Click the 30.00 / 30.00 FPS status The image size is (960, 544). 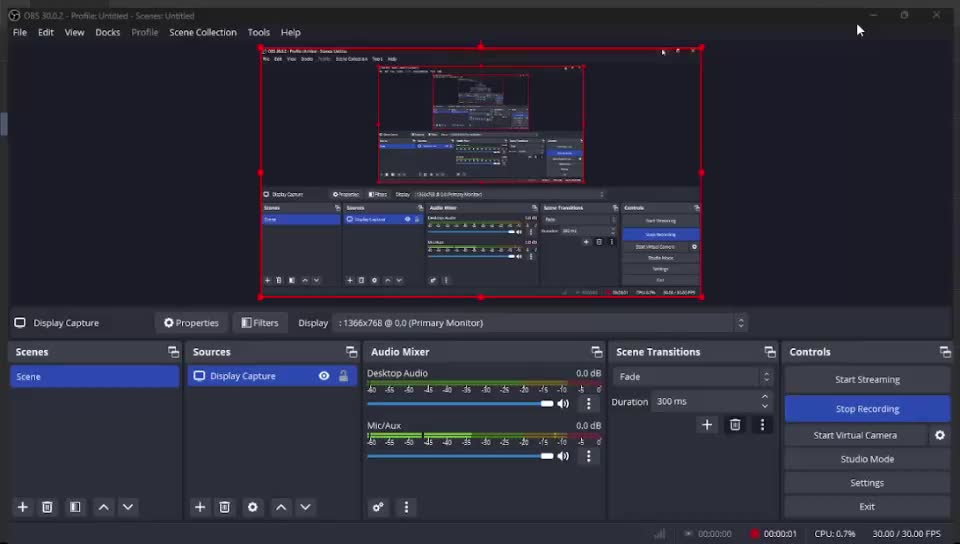point(906,534)
